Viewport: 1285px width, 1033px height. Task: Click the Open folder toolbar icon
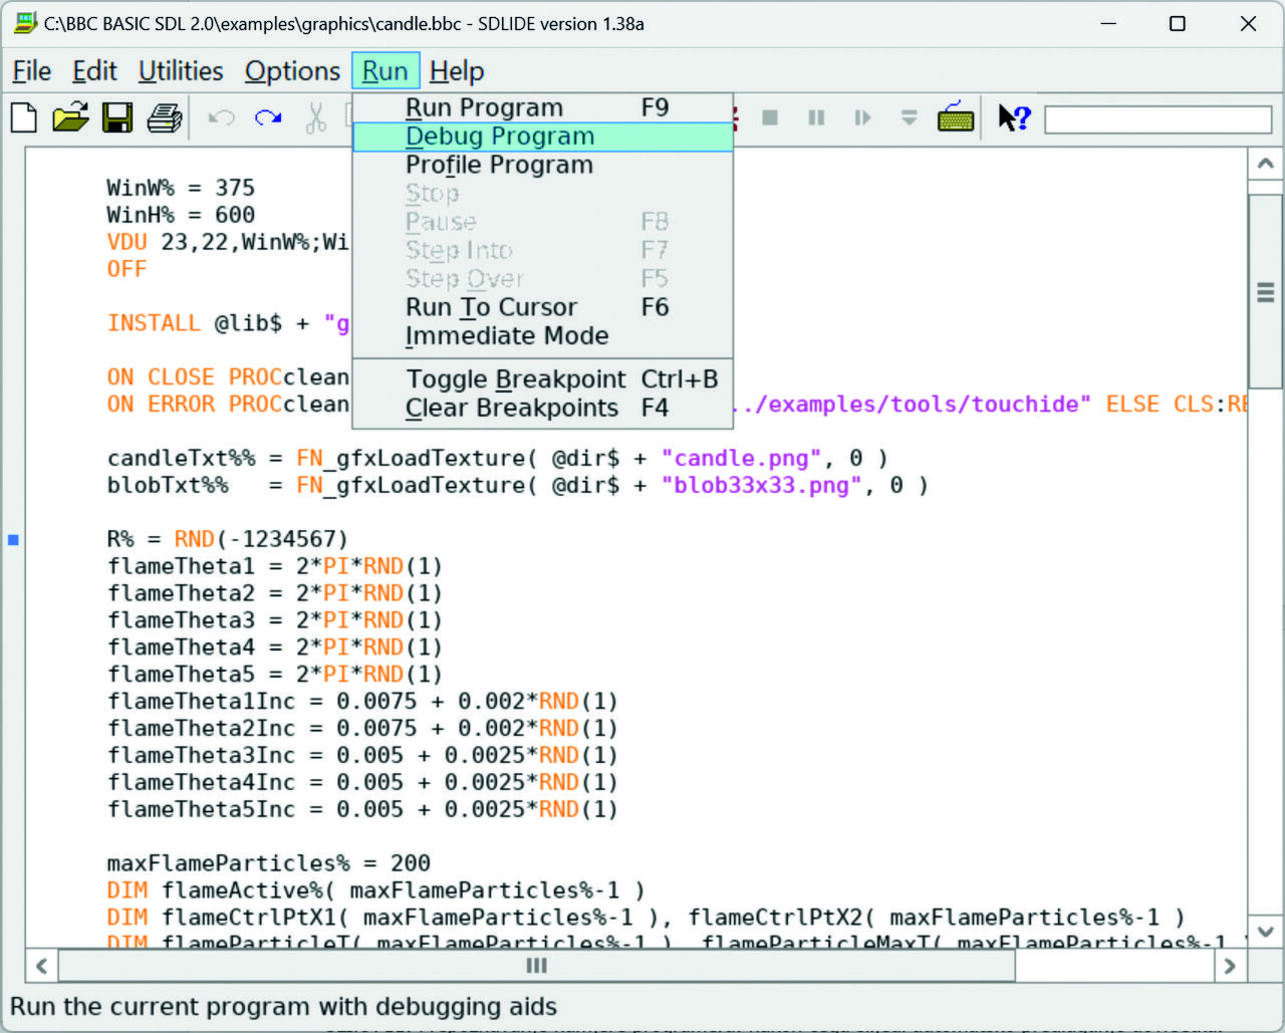pos(70,118)
